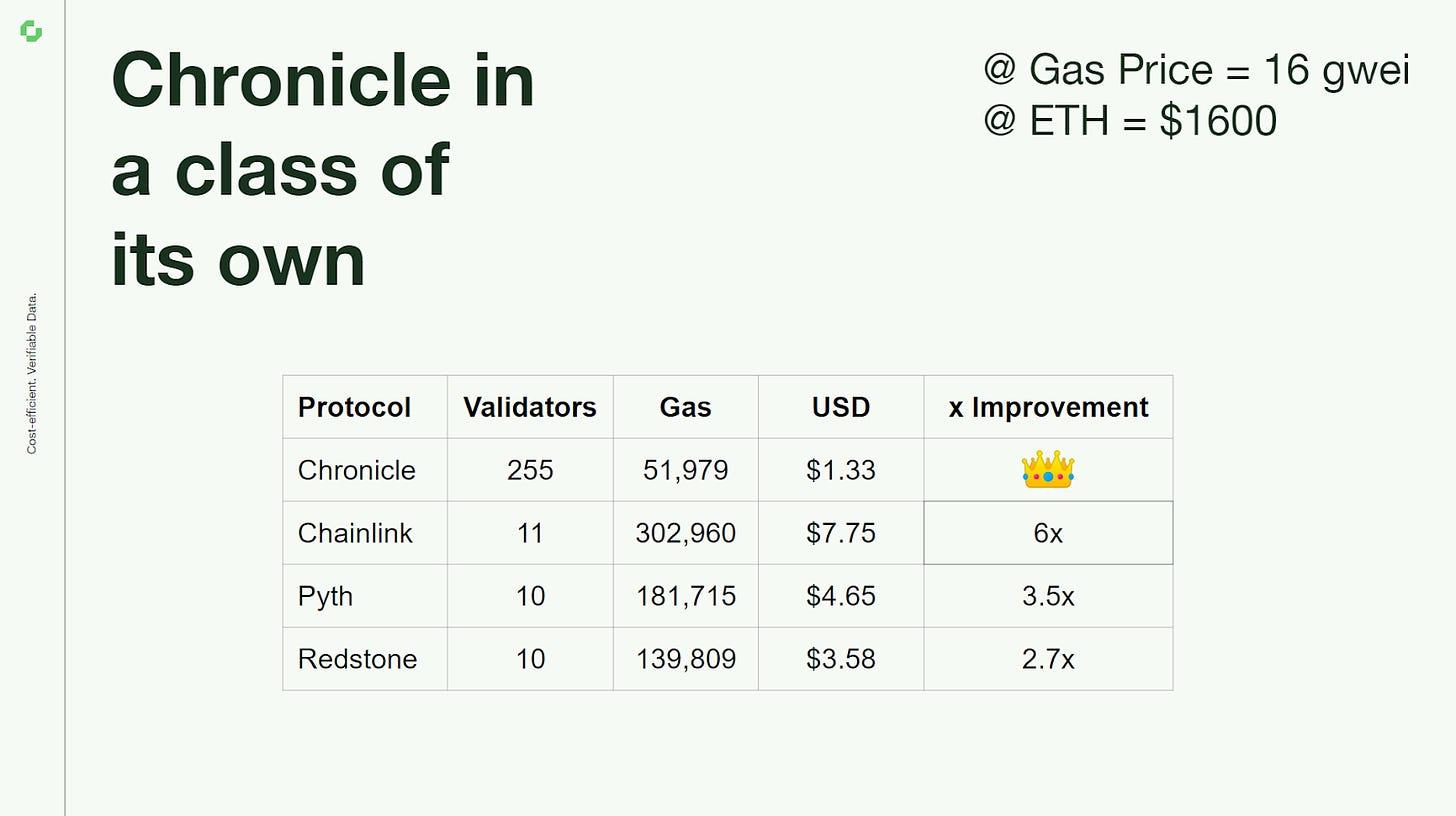Click the Chronicle protocol name cell

click(356, 470)
